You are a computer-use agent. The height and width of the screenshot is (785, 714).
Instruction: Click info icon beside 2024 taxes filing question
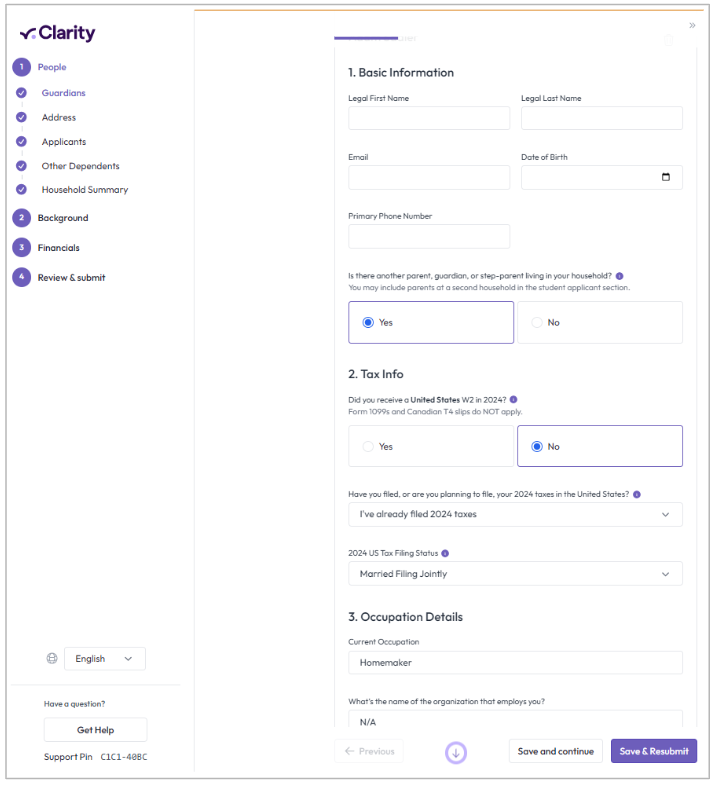(637, 494)
